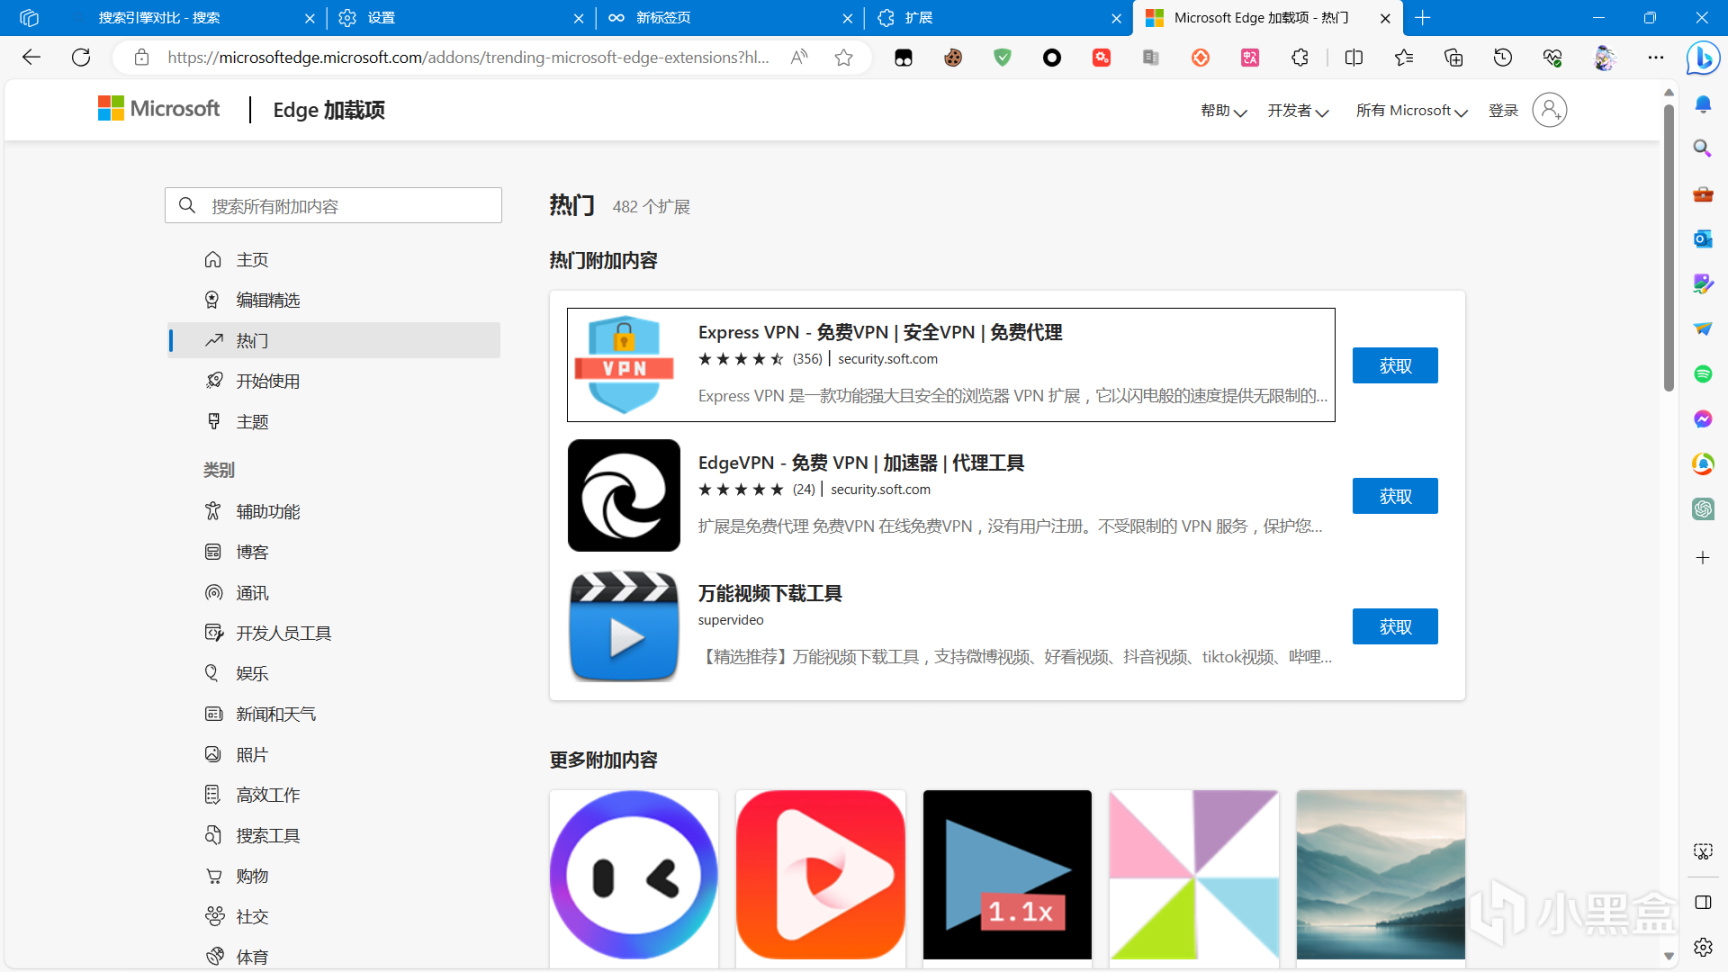Open the mountain landscape theme thumbnail
Image resolution: width=1728 pixels, height=972 pixels.
click(1381, 875)
